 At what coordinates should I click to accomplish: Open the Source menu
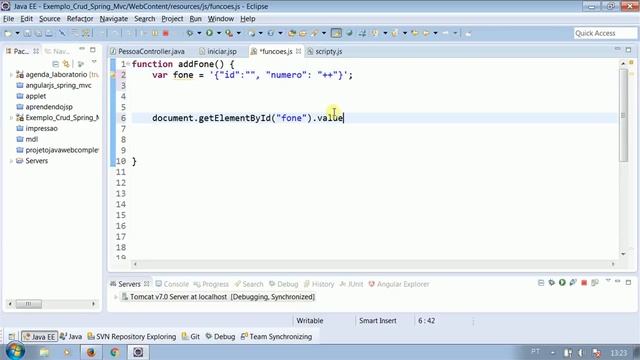click(x=49, y=19)
